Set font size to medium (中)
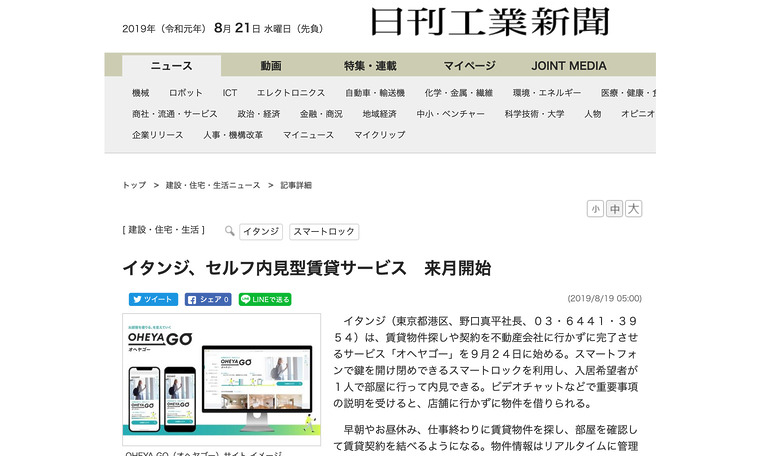 tap(614, 209)
